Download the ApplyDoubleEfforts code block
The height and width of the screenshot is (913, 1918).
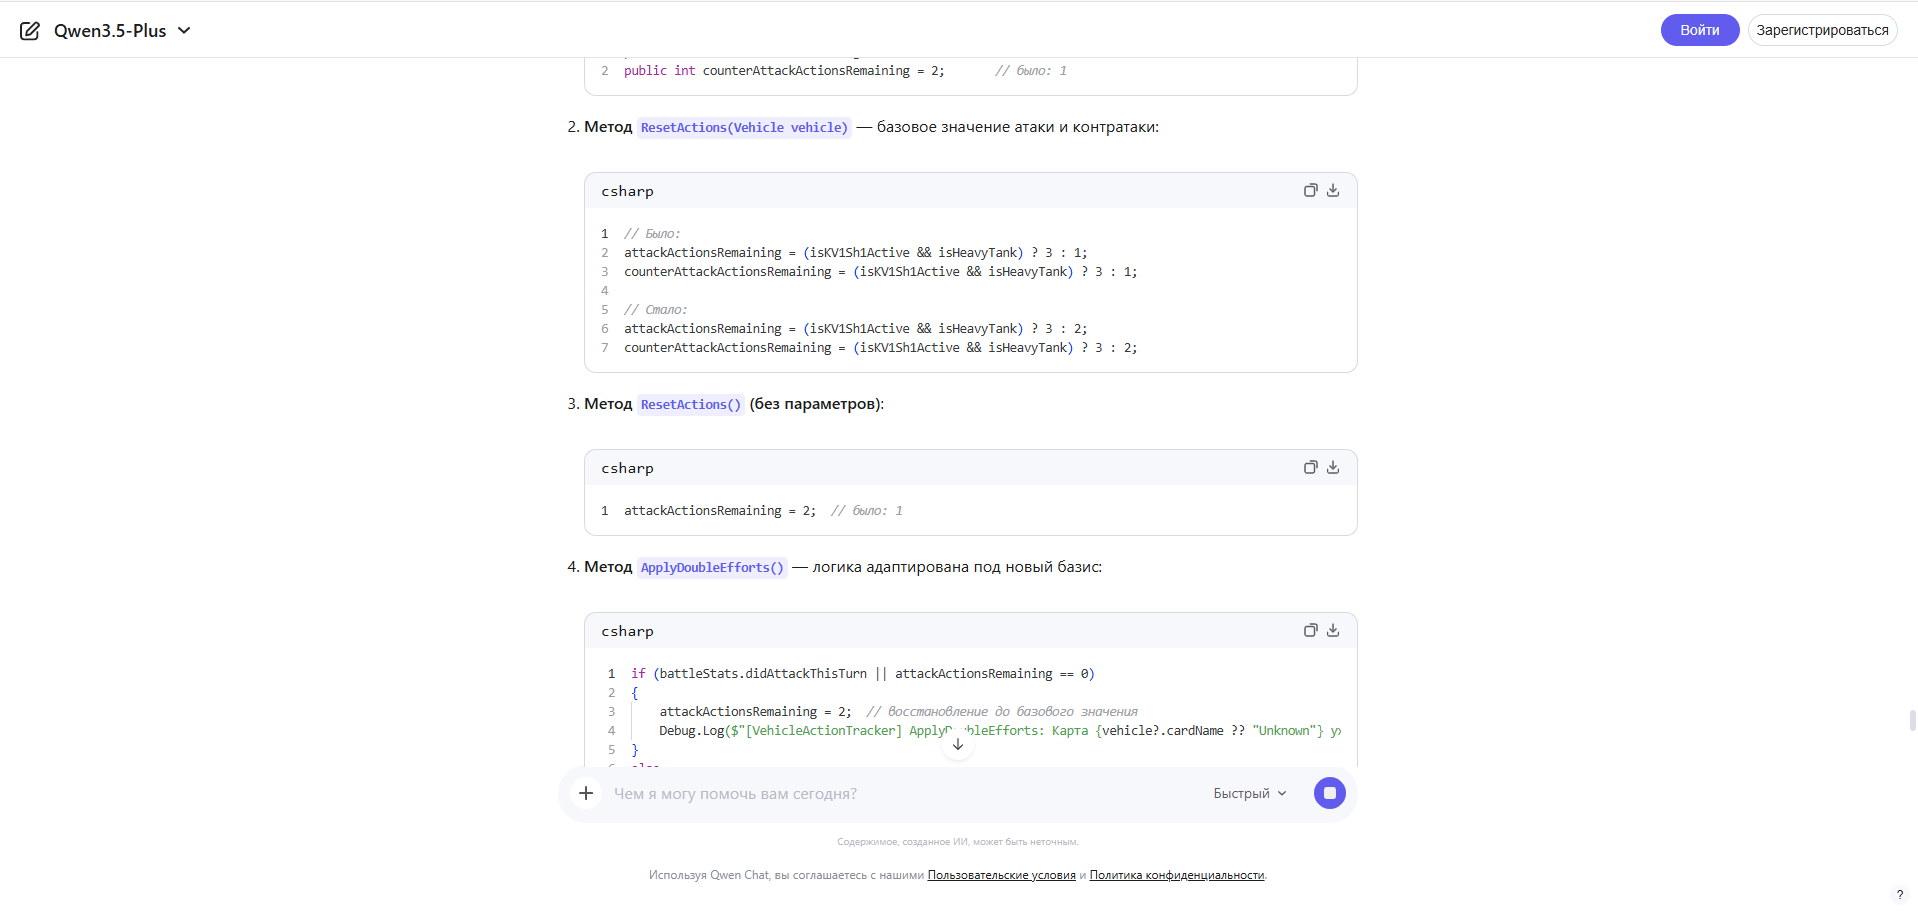[1333, 630]
